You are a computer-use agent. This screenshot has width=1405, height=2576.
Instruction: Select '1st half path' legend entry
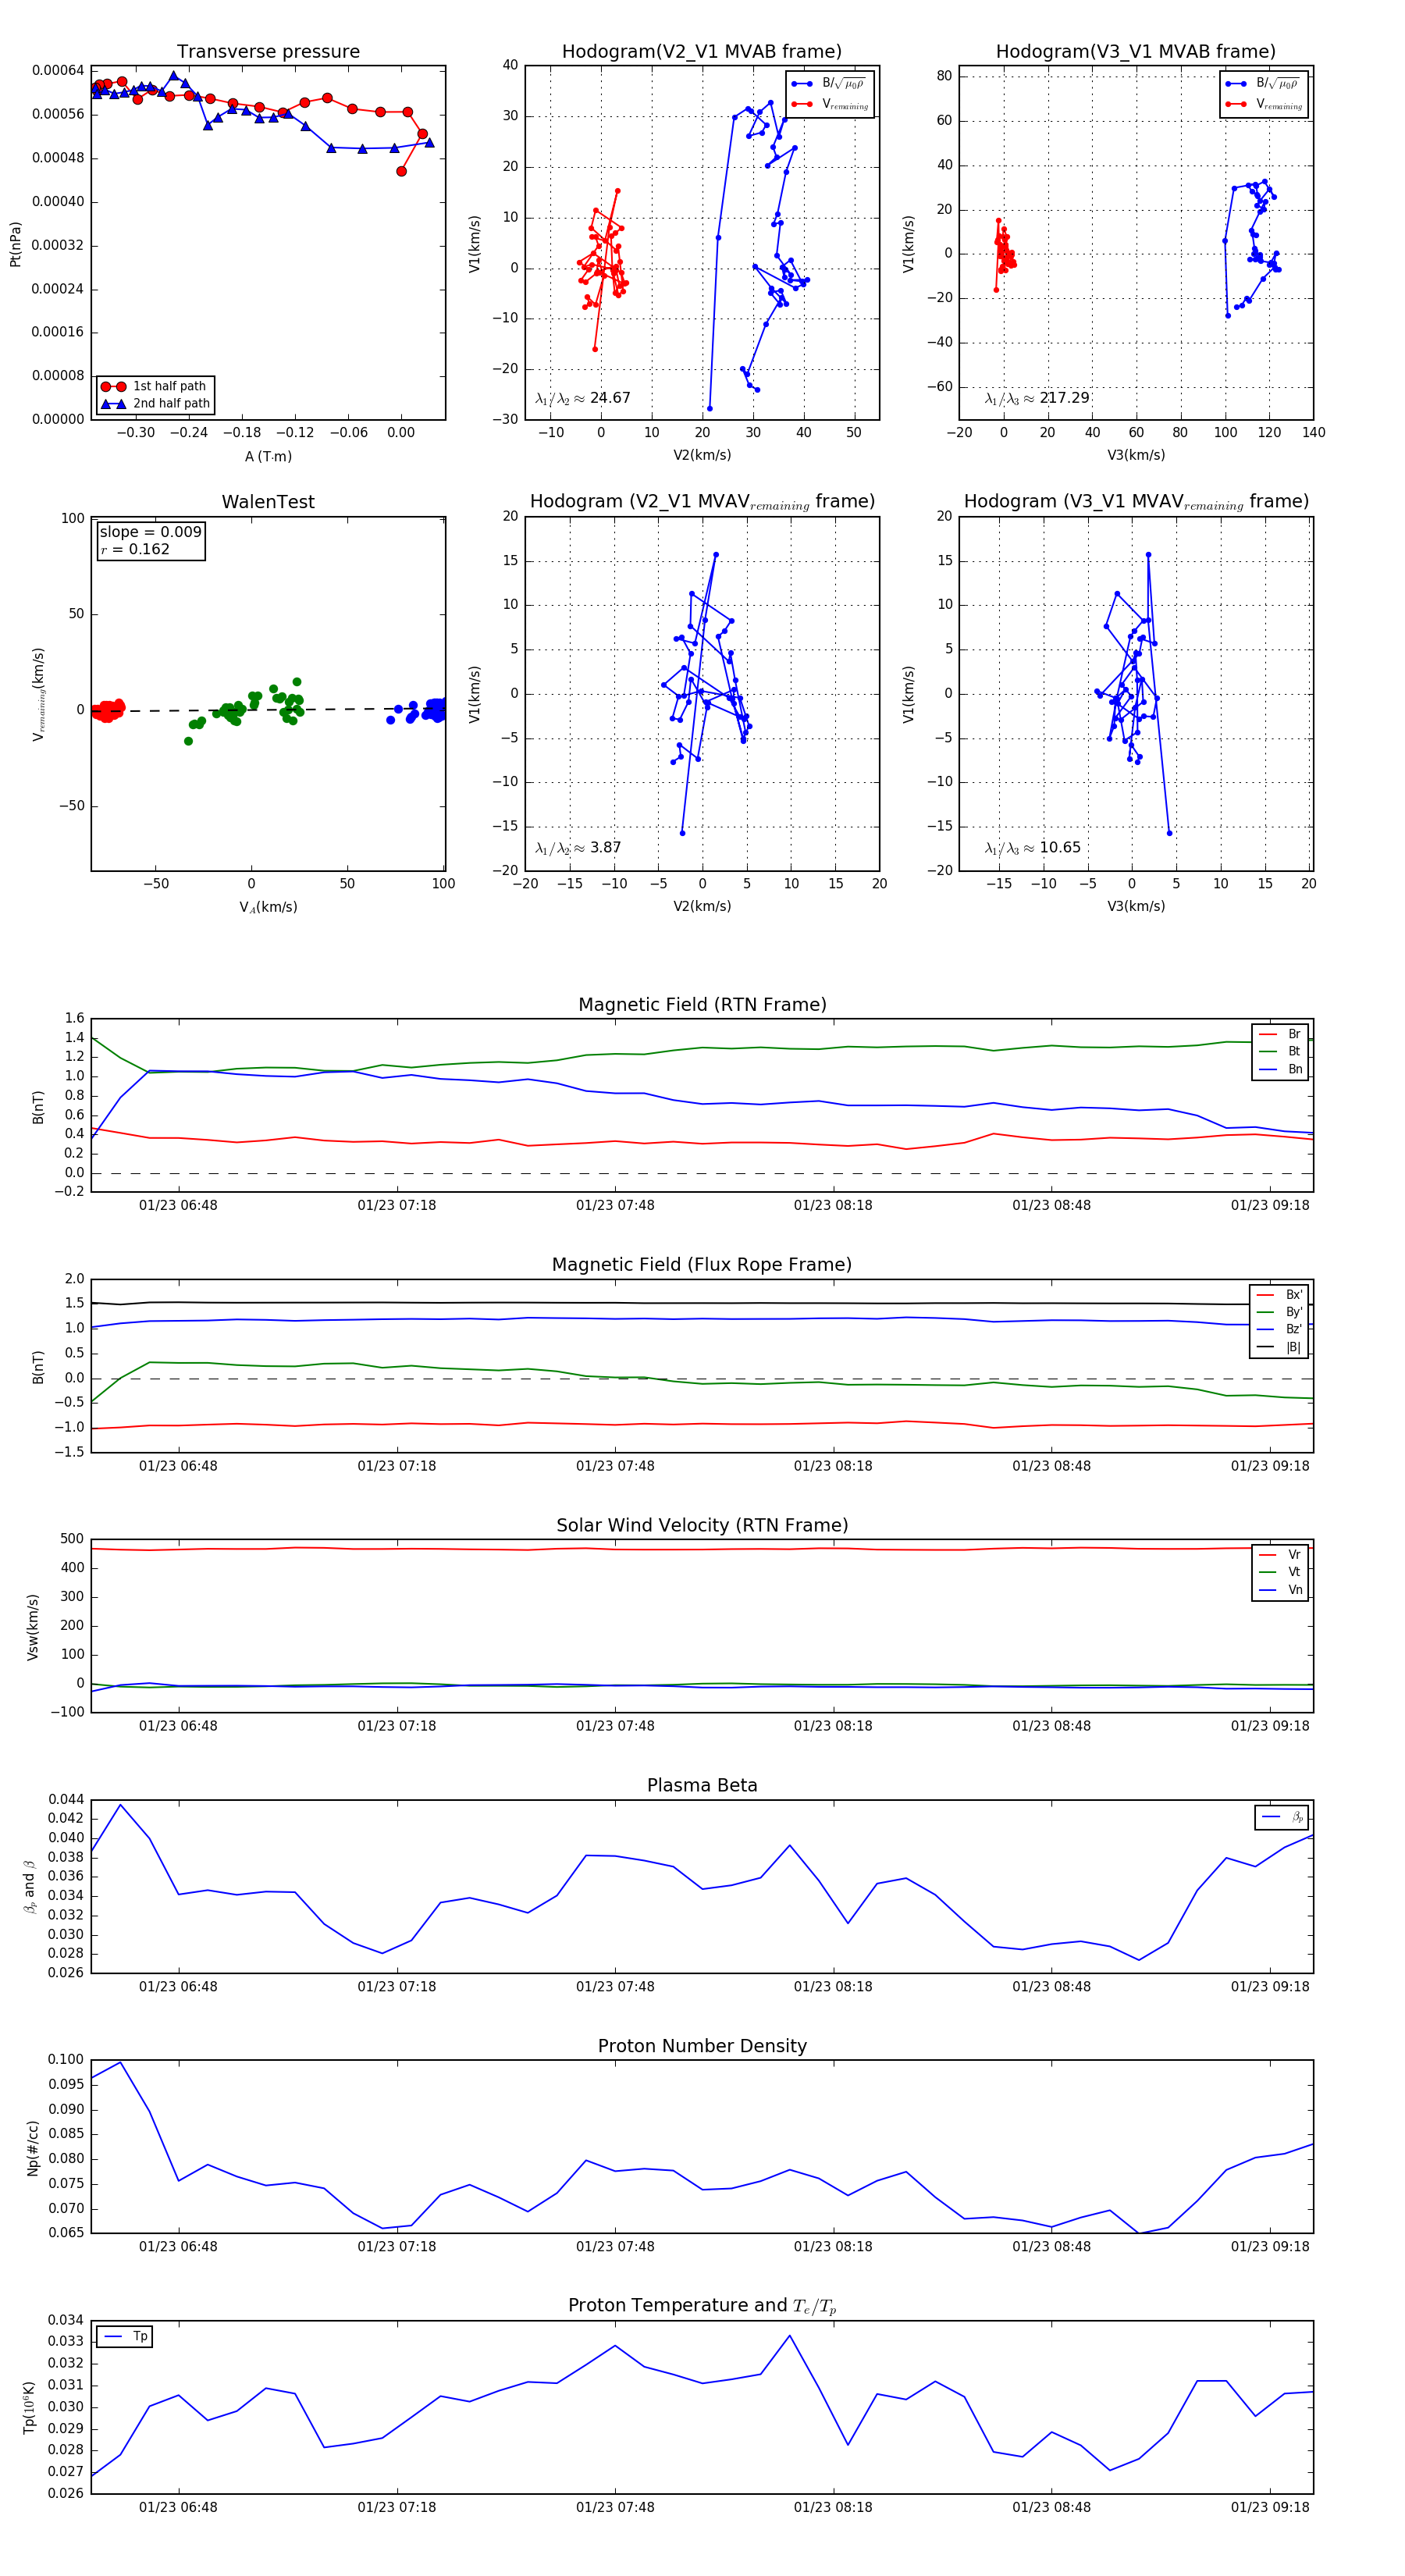pyautogui.click(x=156, y=386)
